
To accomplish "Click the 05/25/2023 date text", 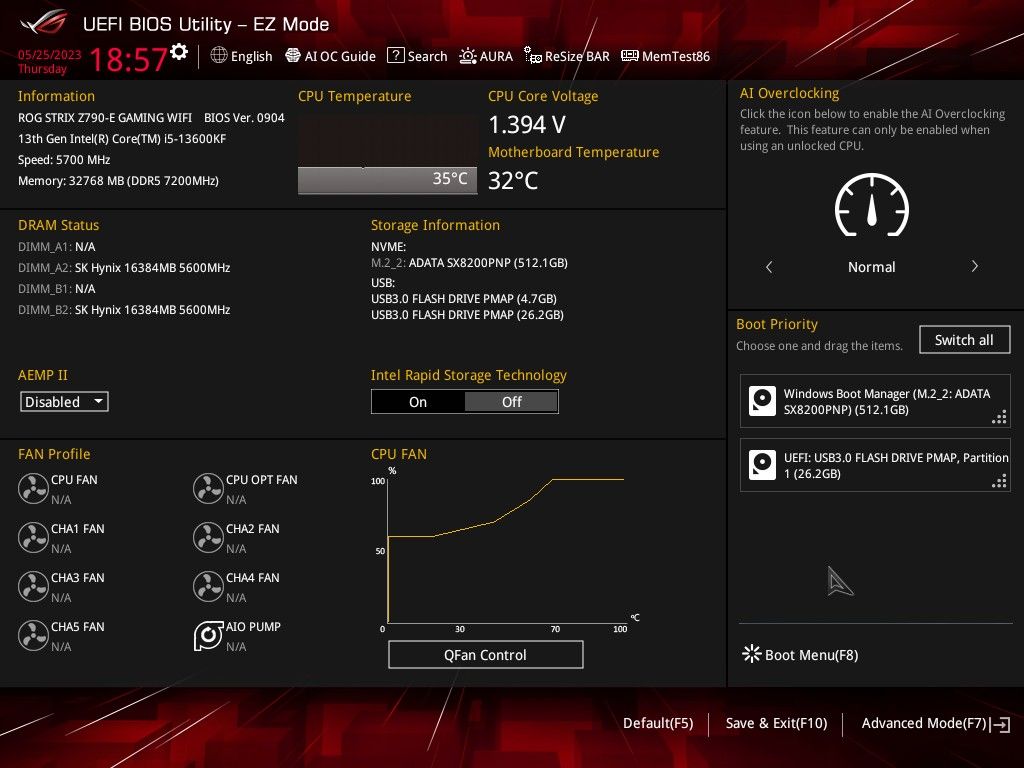I will tap(49, 54).
